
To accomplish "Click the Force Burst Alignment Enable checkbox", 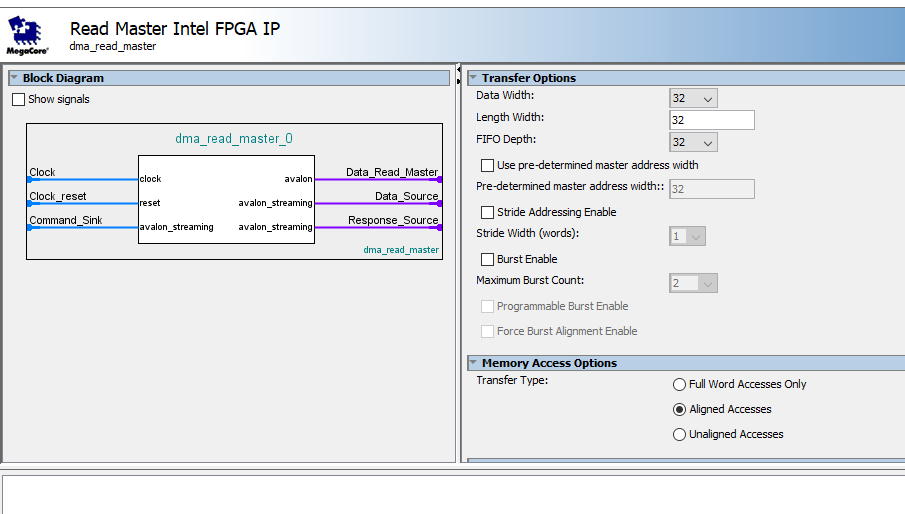I will [487, 331].
